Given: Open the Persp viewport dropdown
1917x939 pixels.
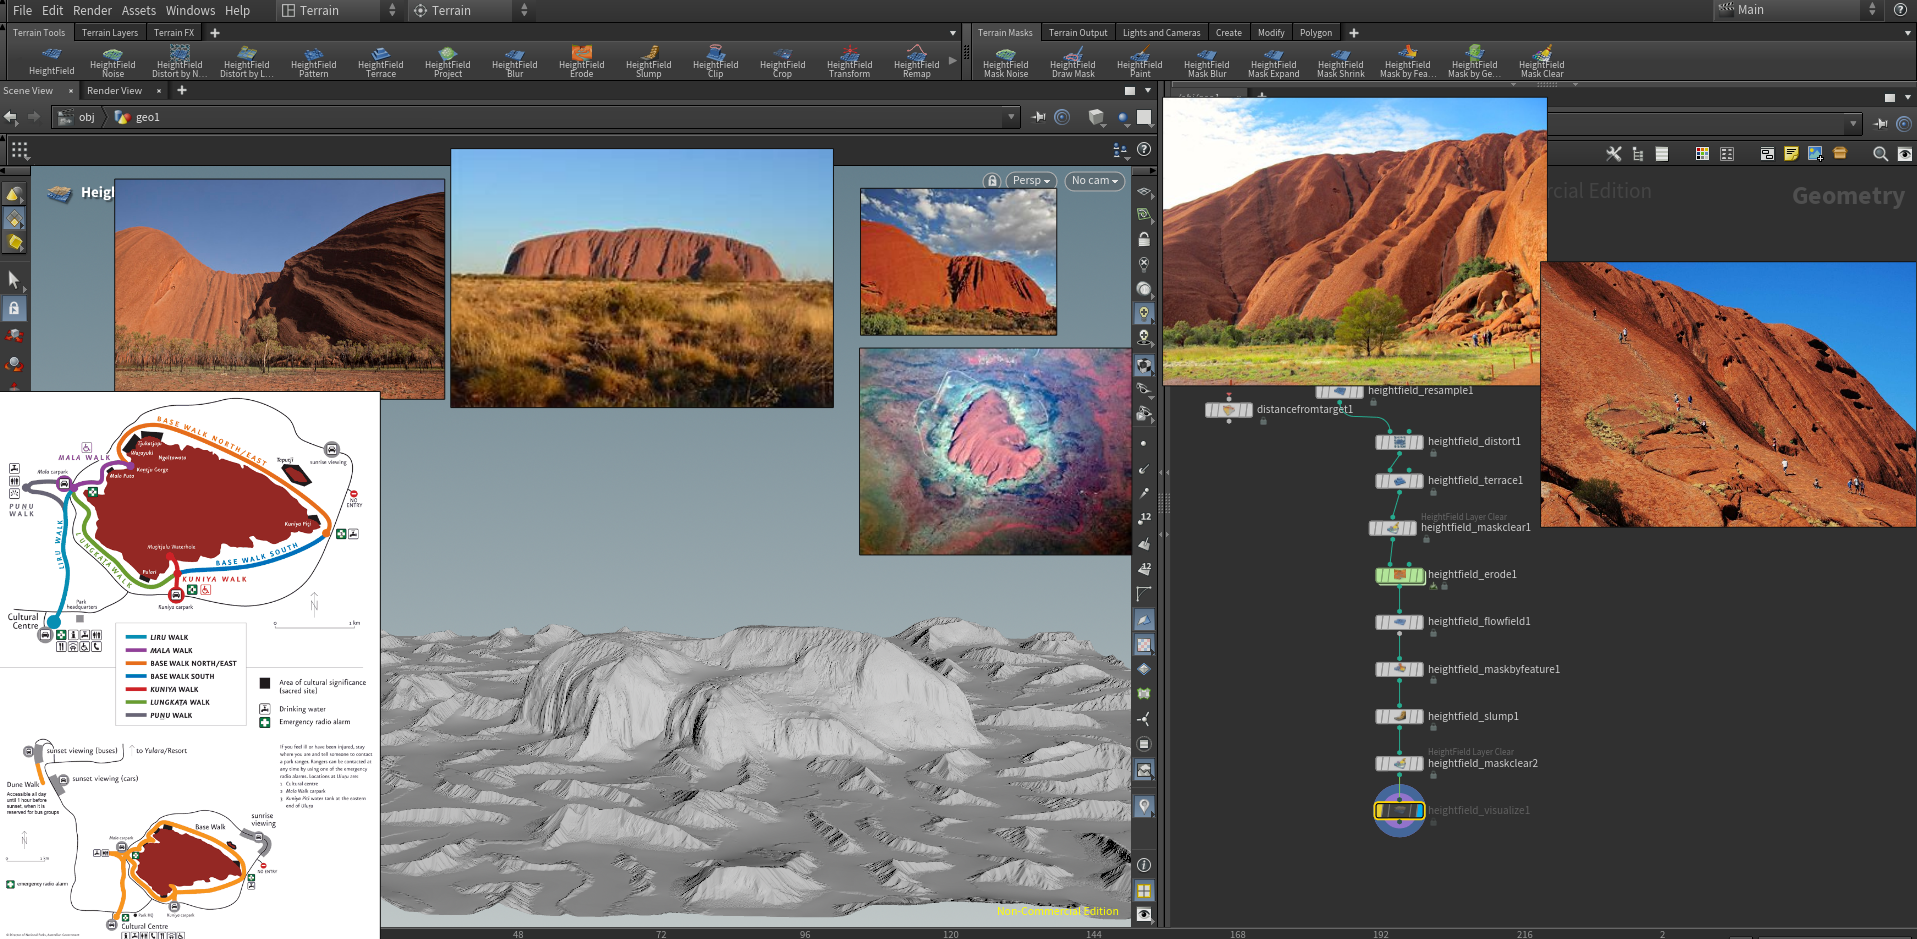Looking at the screenshot, I should click(x=1031, y=181).
